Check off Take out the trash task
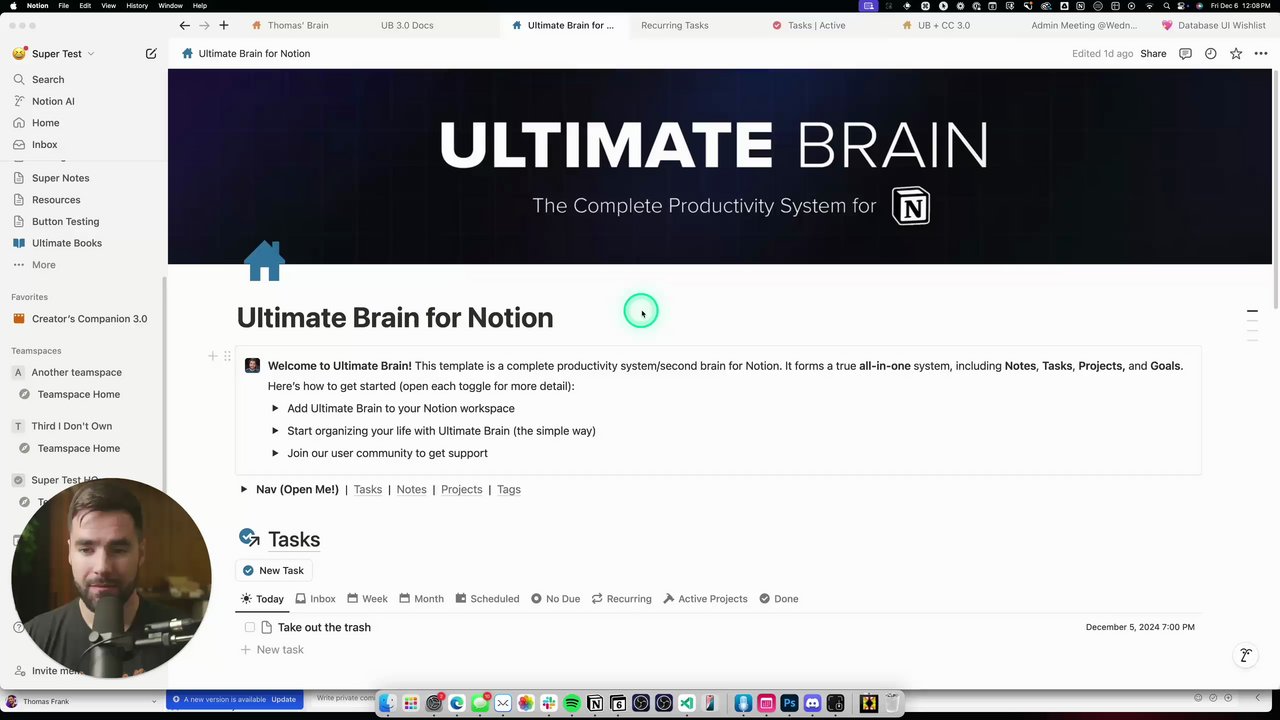 pos(250,627)
